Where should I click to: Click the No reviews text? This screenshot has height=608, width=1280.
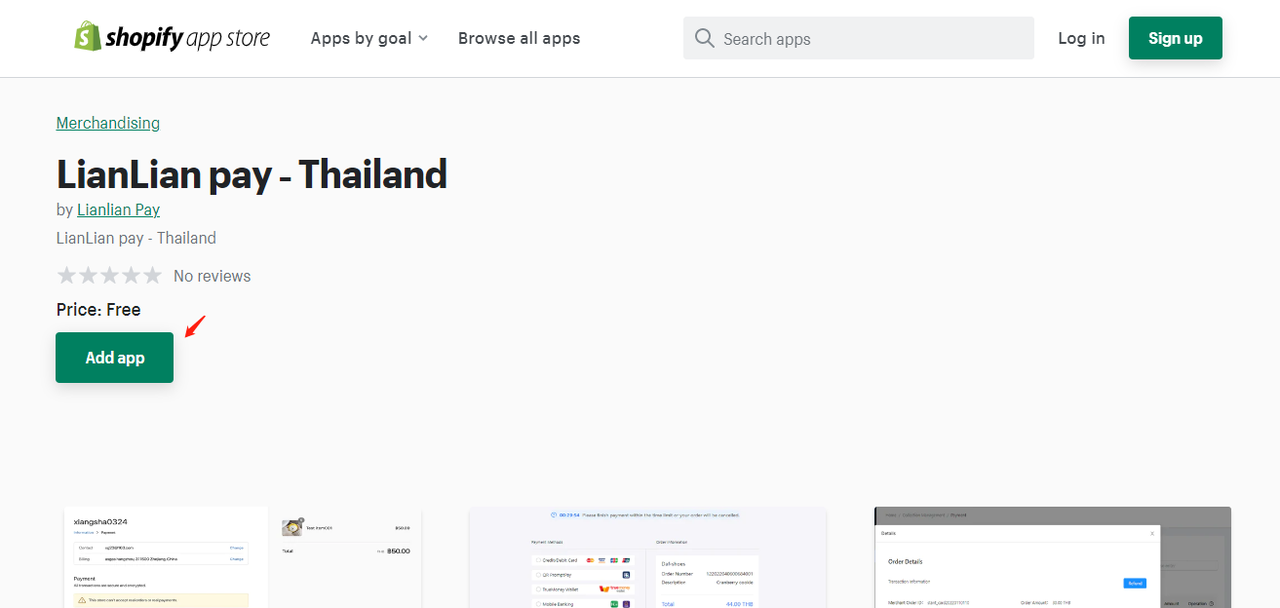212,276
